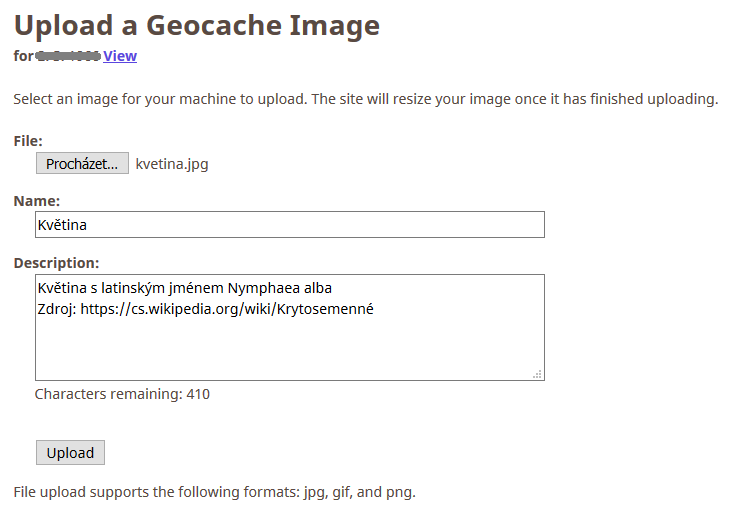Click the Name: label
This screenshot has width=732, height=512.
(x=37, y=201)
